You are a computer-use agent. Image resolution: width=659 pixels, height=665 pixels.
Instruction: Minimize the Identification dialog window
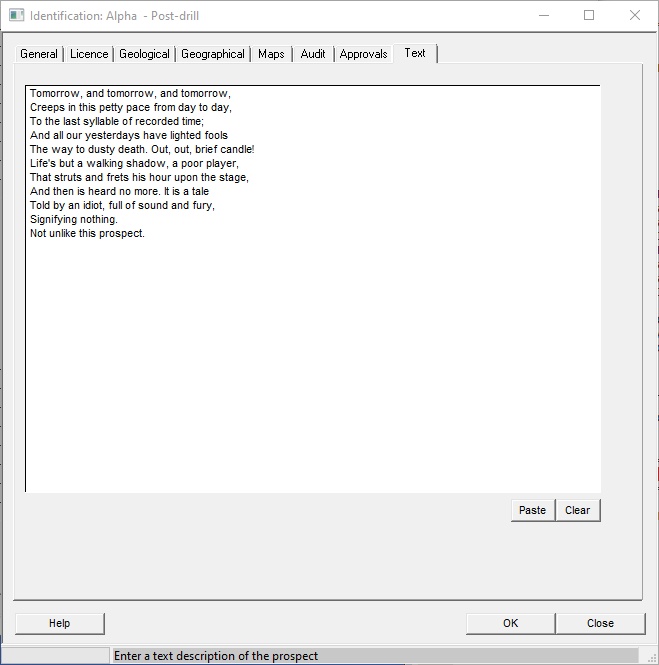click(543, 16)
